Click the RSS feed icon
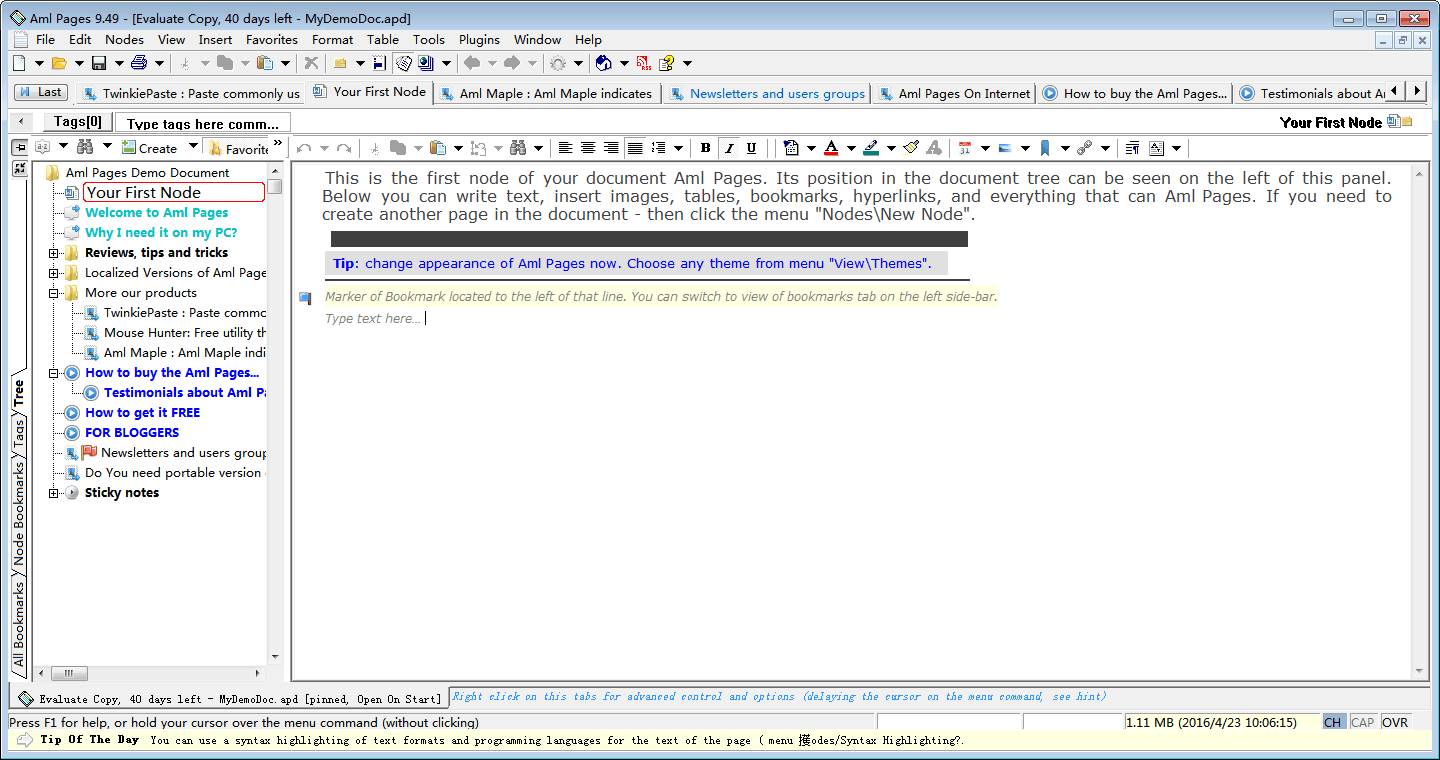 click(644, 63)
